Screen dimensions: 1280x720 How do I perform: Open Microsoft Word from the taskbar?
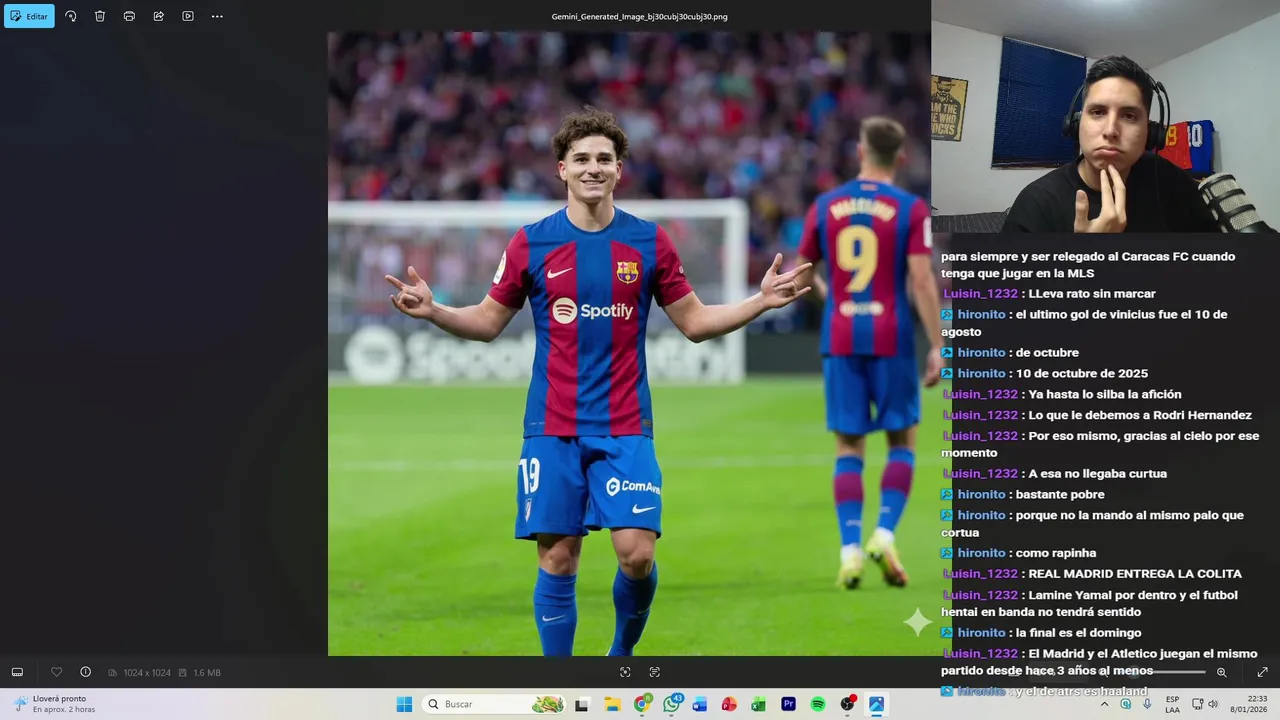[700, 704]
